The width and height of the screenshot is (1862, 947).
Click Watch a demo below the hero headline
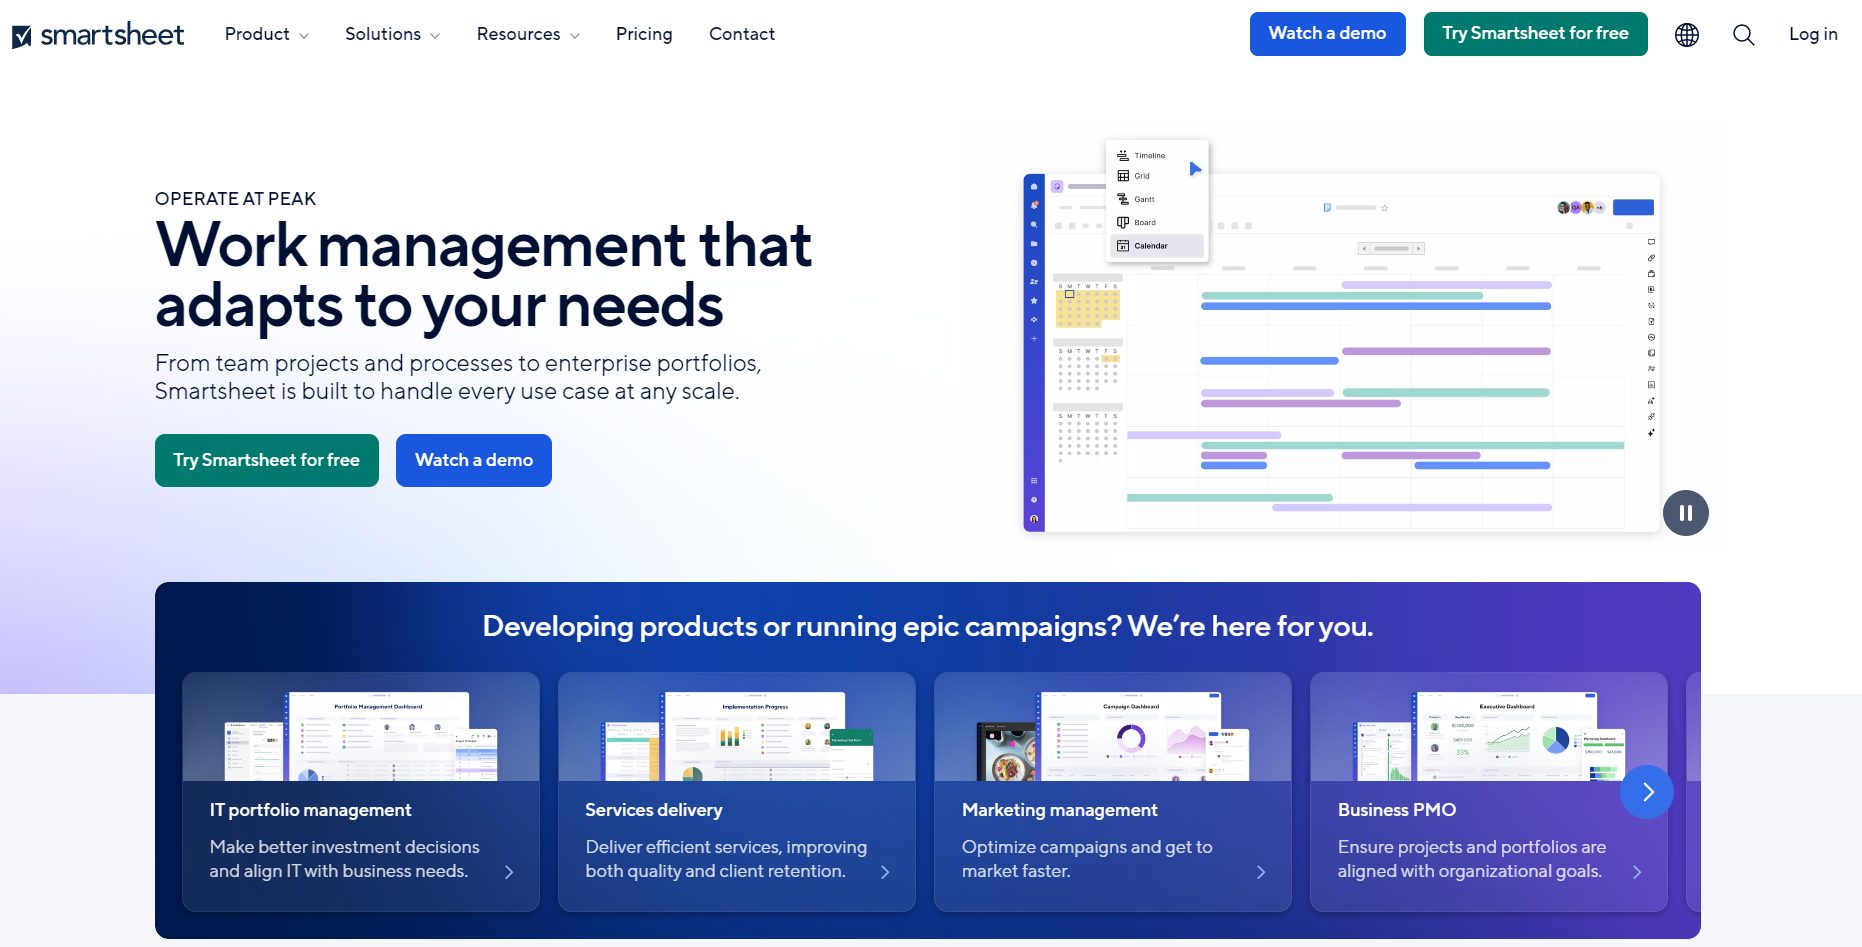474,460
